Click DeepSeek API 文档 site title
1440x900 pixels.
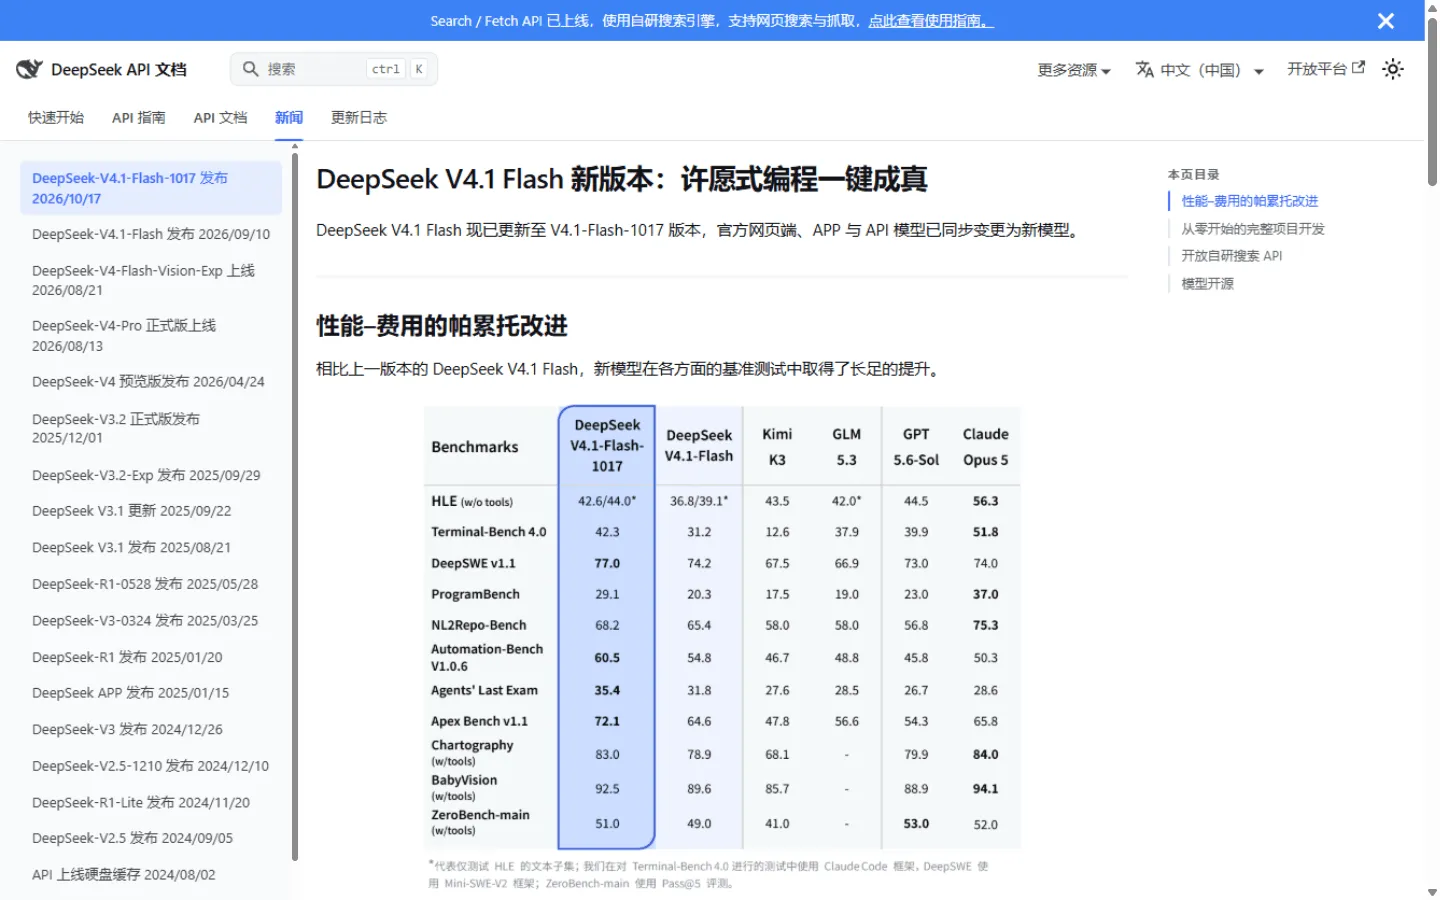(119, 69)
